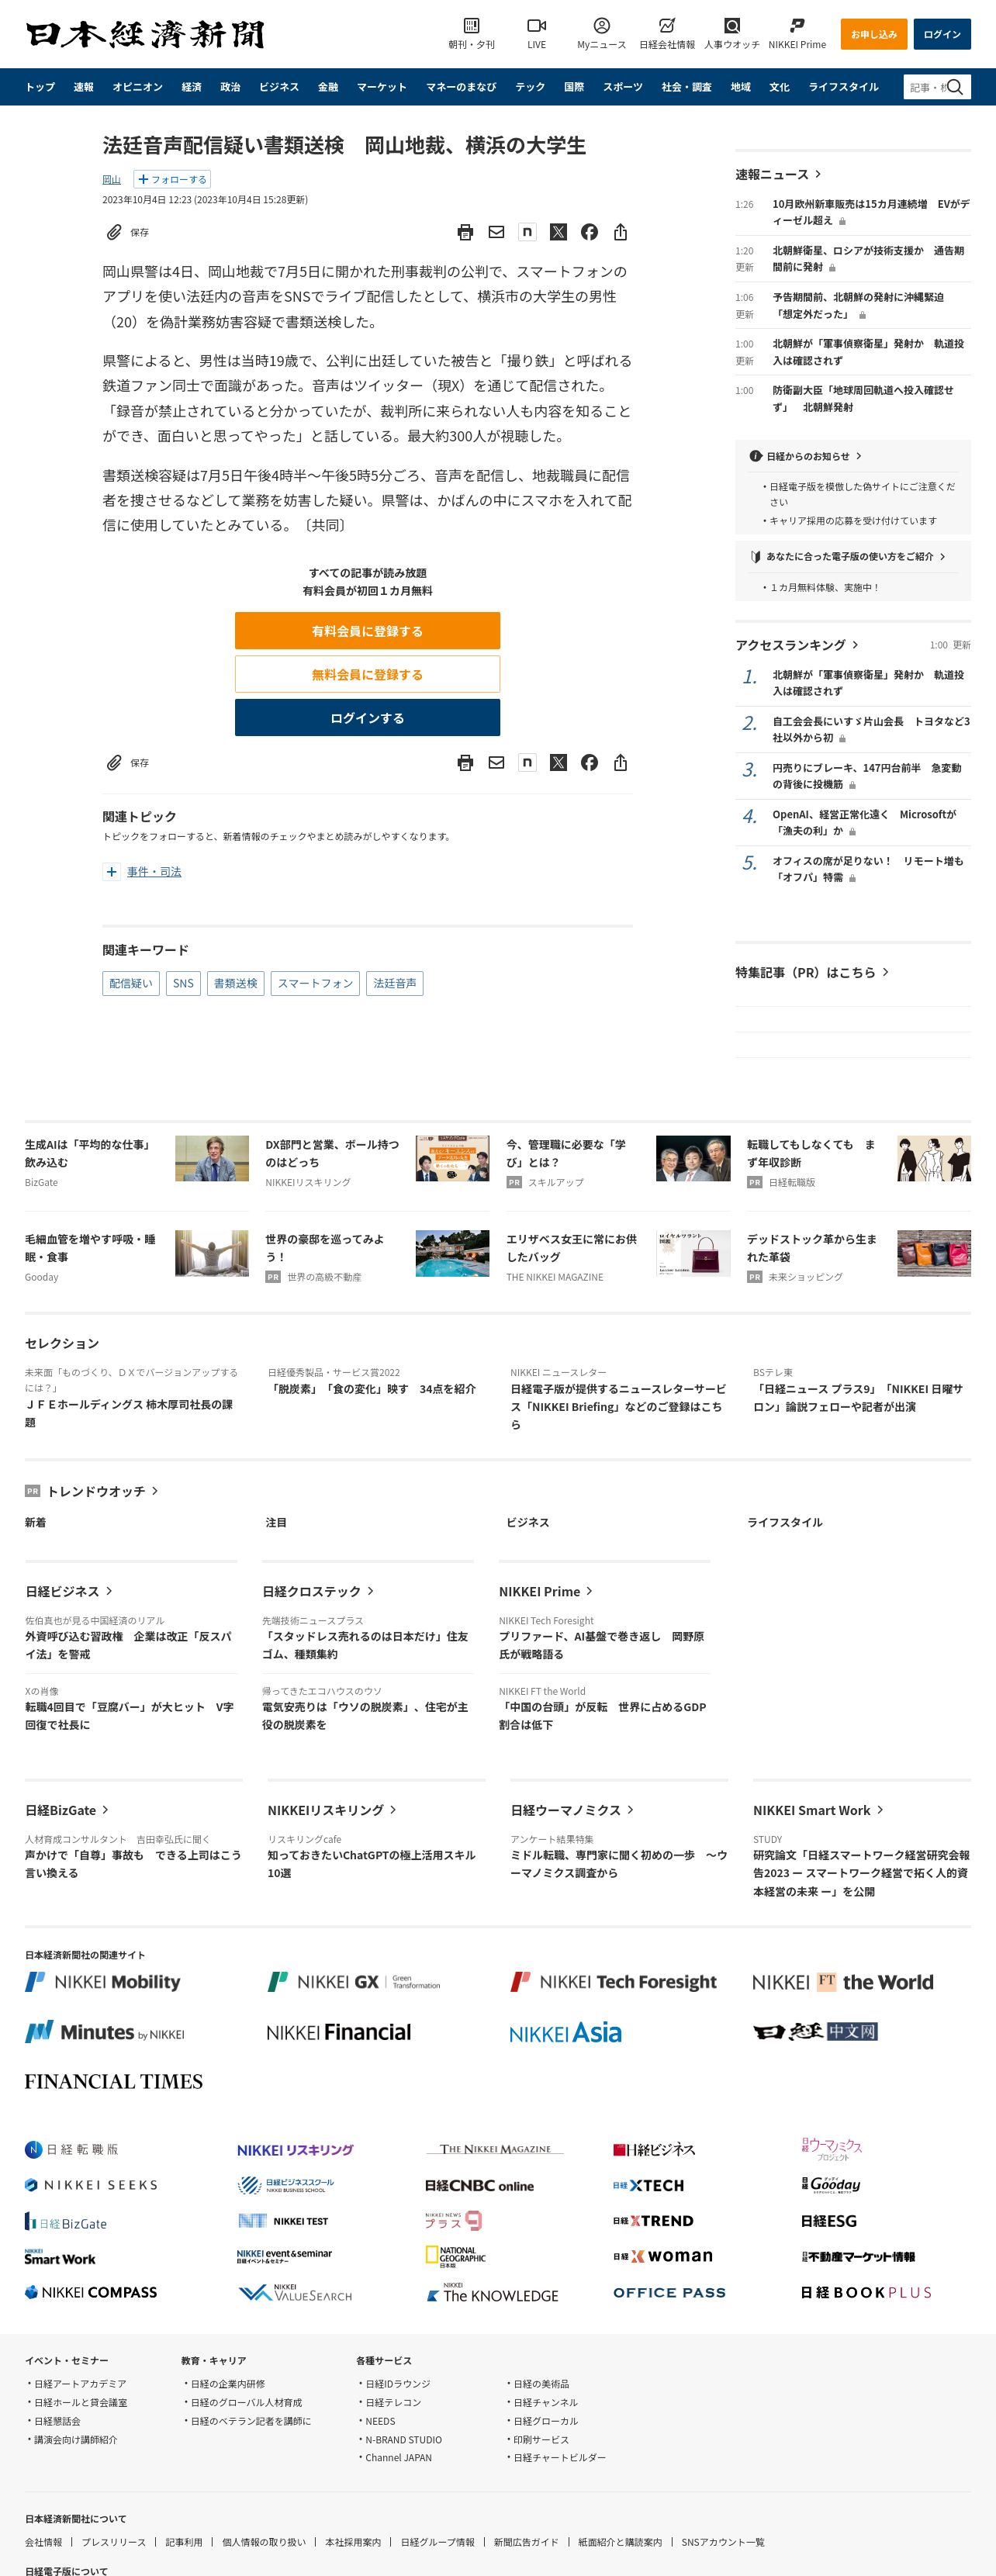The image size is (996, 2576).
Task: Expand 速報ニュース section chevron
Action: [x=818, y=174]
